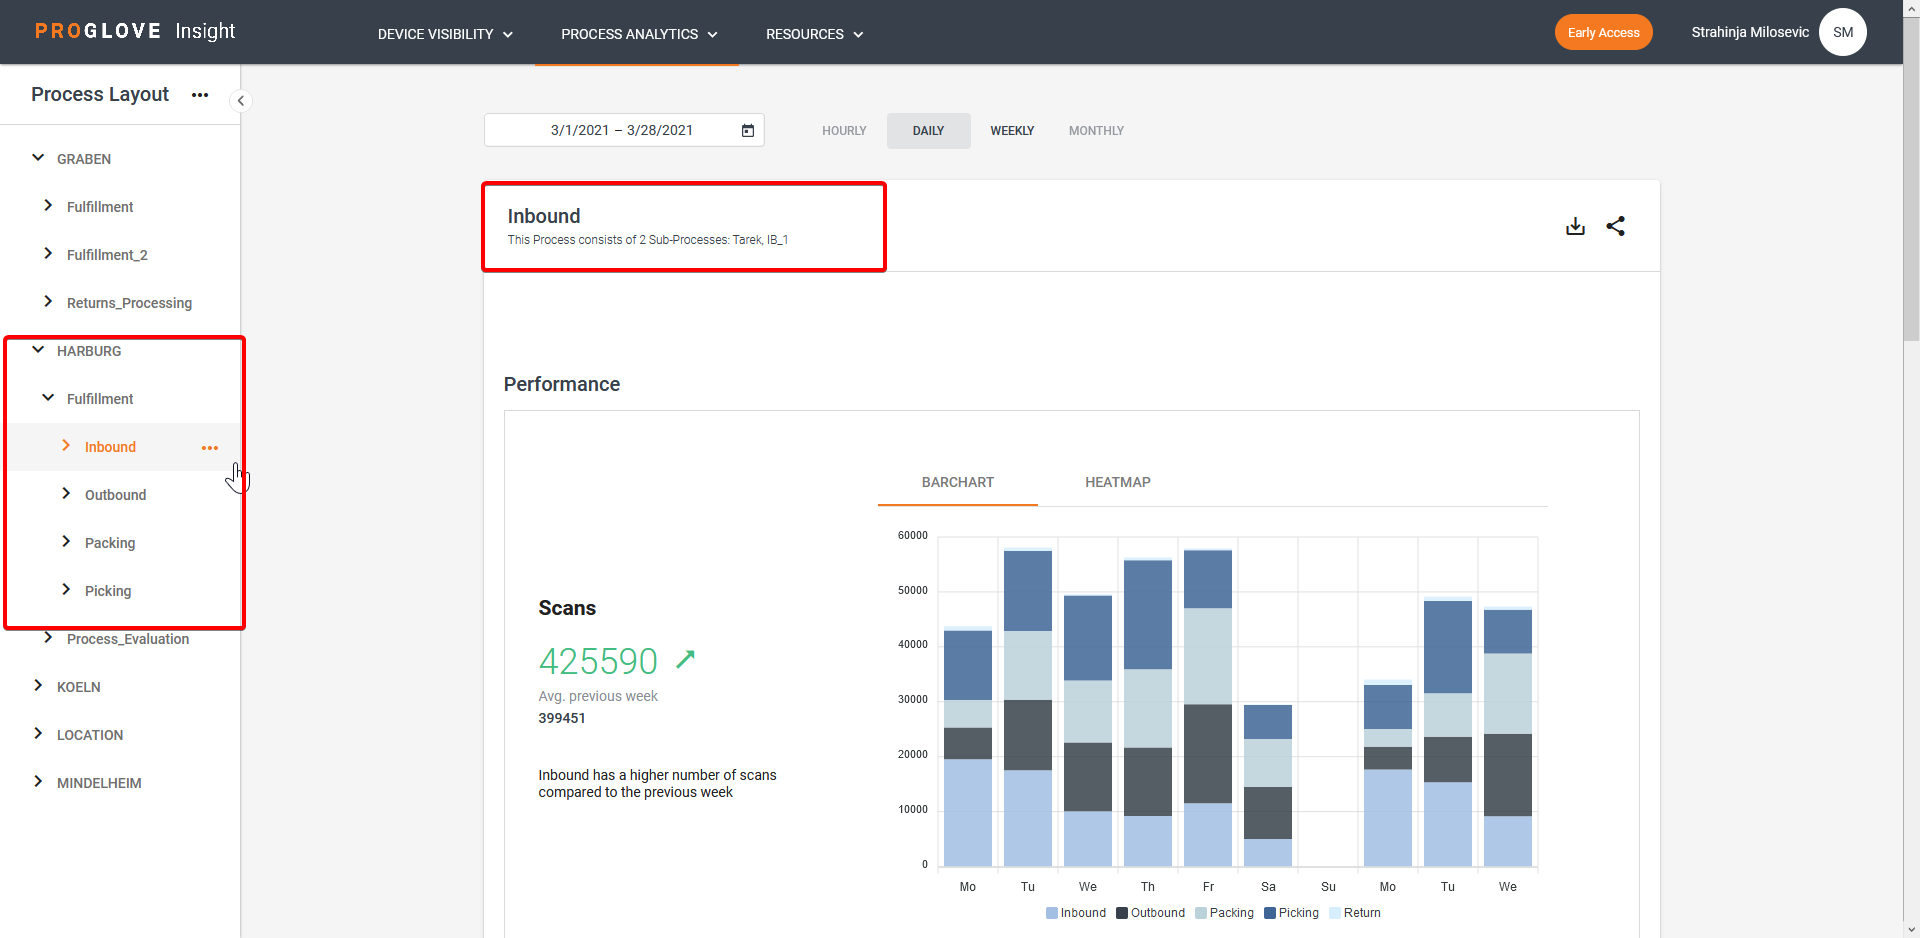Select the Barchart tab
The height and width of the screenshot is (938, 1920).
click(x=957, y=482)
